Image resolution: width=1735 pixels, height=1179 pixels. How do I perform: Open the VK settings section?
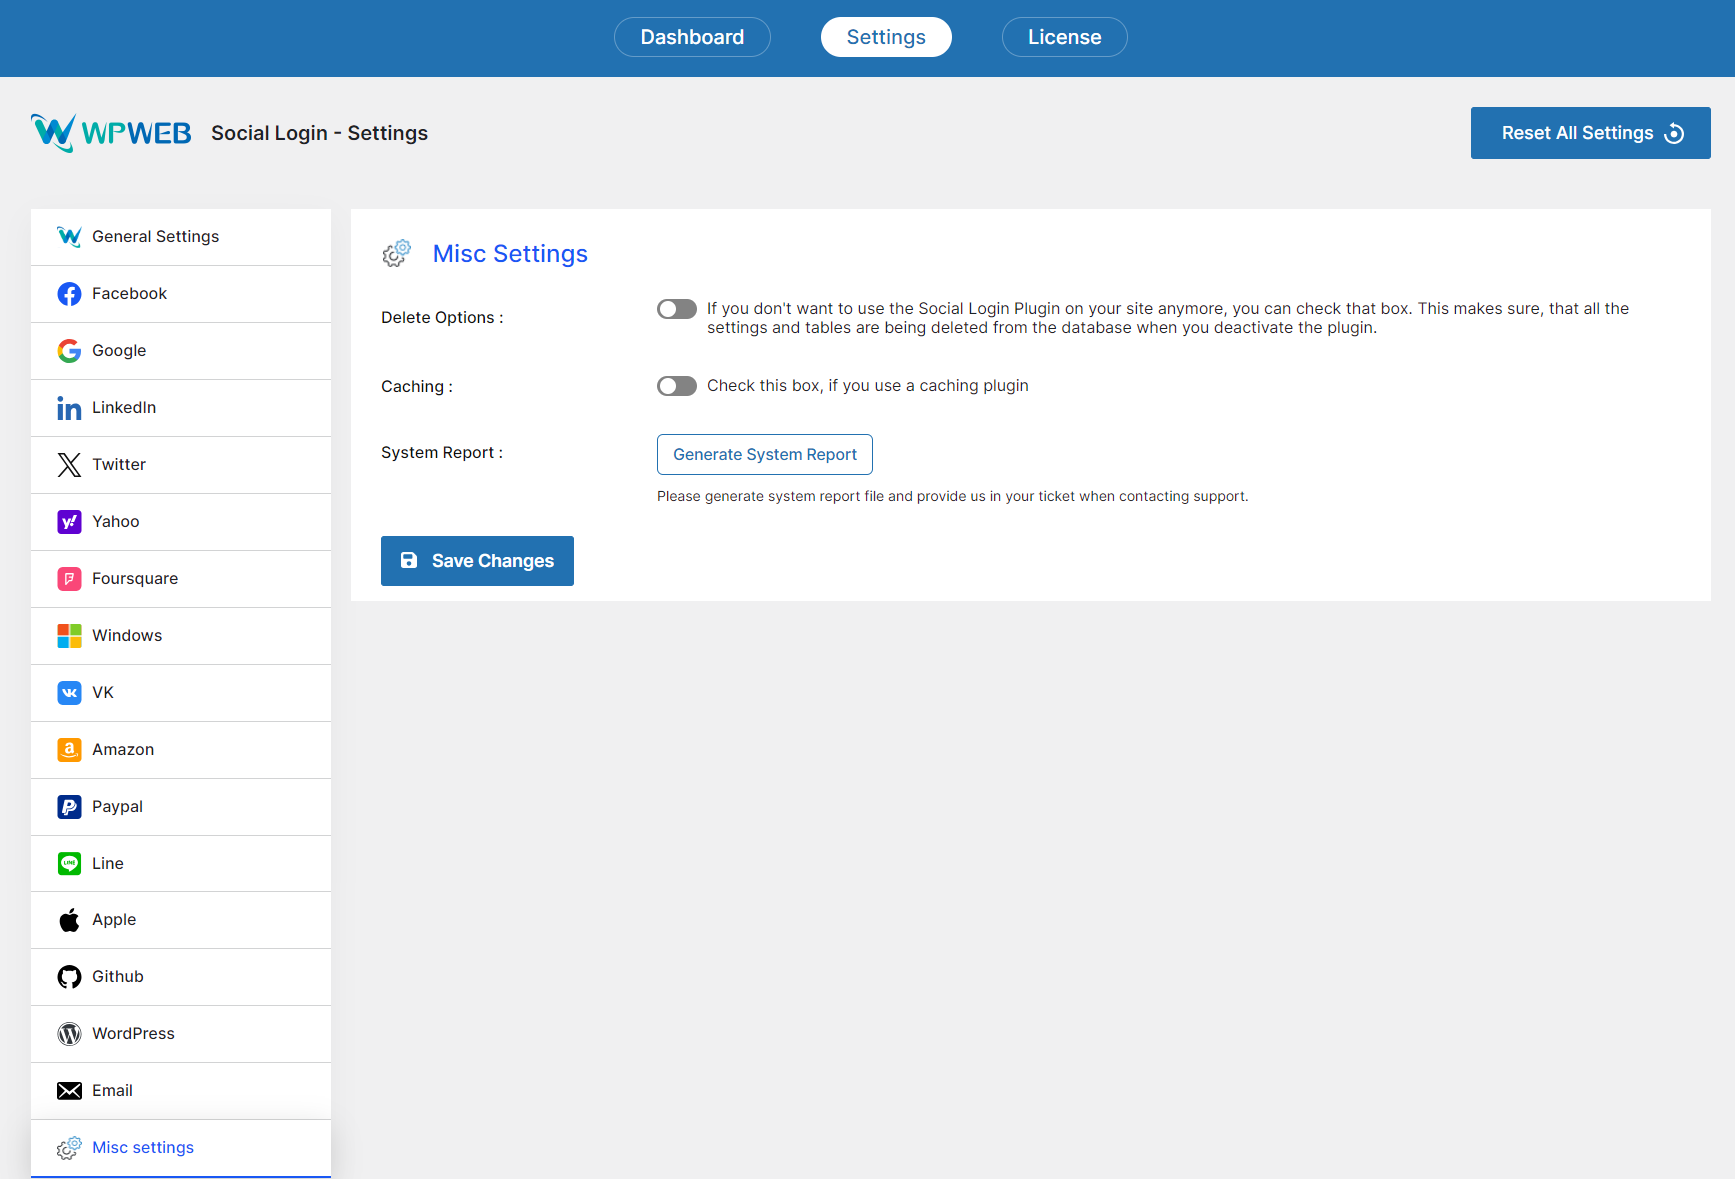181,693
